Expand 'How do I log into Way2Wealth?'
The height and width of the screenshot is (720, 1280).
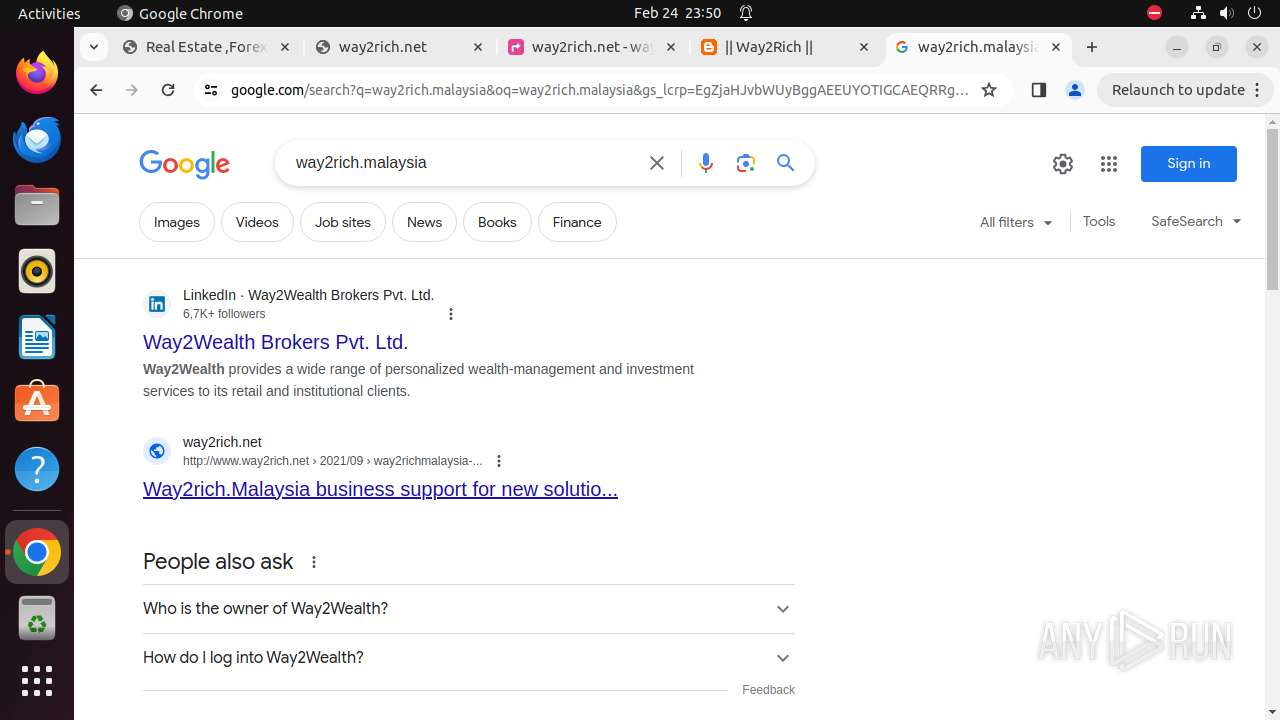468,658
